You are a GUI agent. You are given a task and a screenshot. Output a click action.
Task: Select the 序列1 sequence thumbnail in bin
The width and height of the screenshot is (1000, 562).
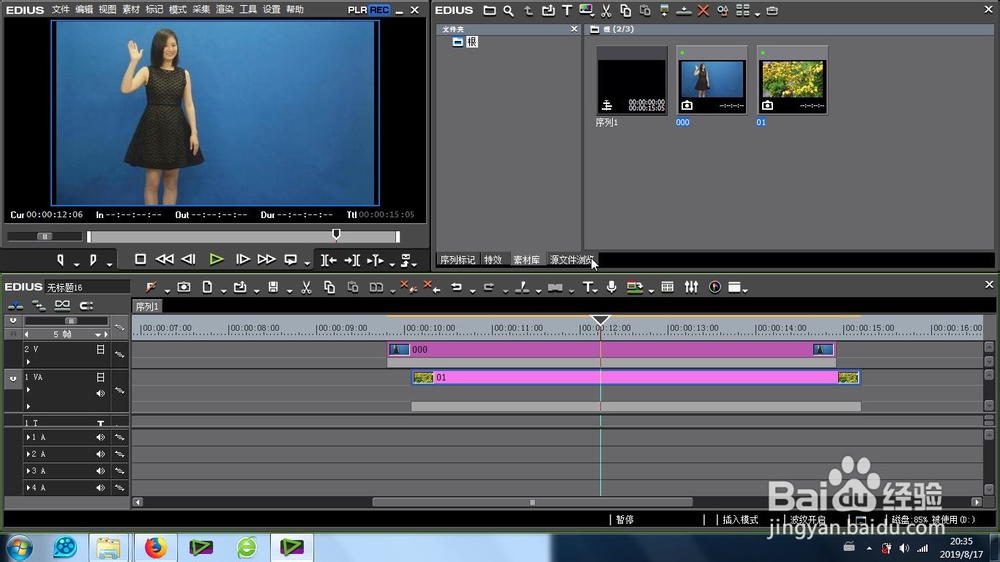(x=631, y=80)
